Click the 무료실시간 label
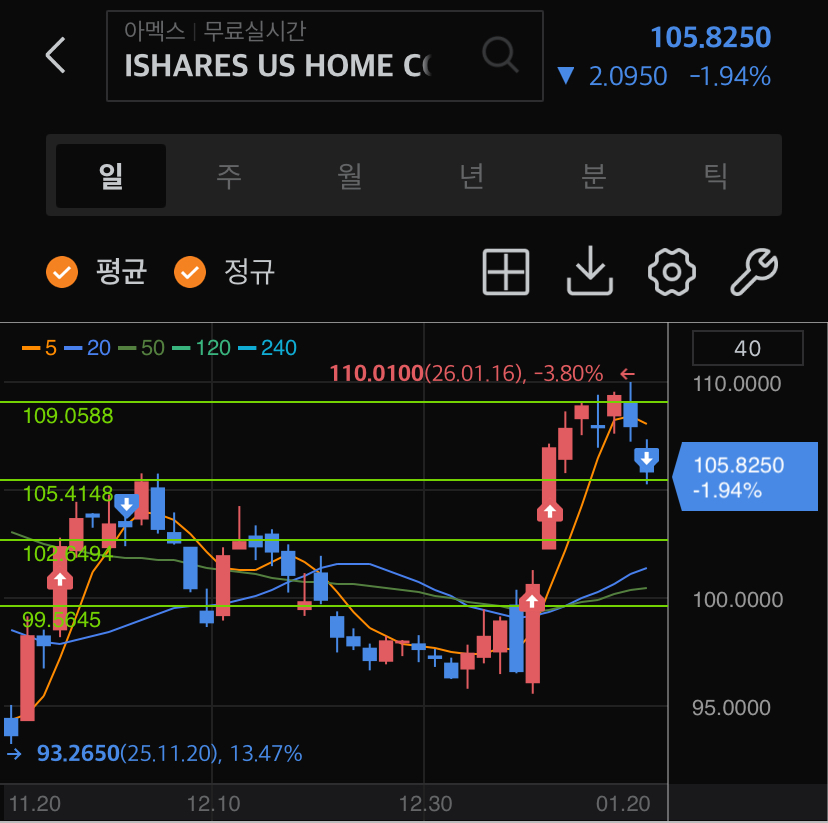Viewport: 828px width, 823px height. (x=255, y=31)
